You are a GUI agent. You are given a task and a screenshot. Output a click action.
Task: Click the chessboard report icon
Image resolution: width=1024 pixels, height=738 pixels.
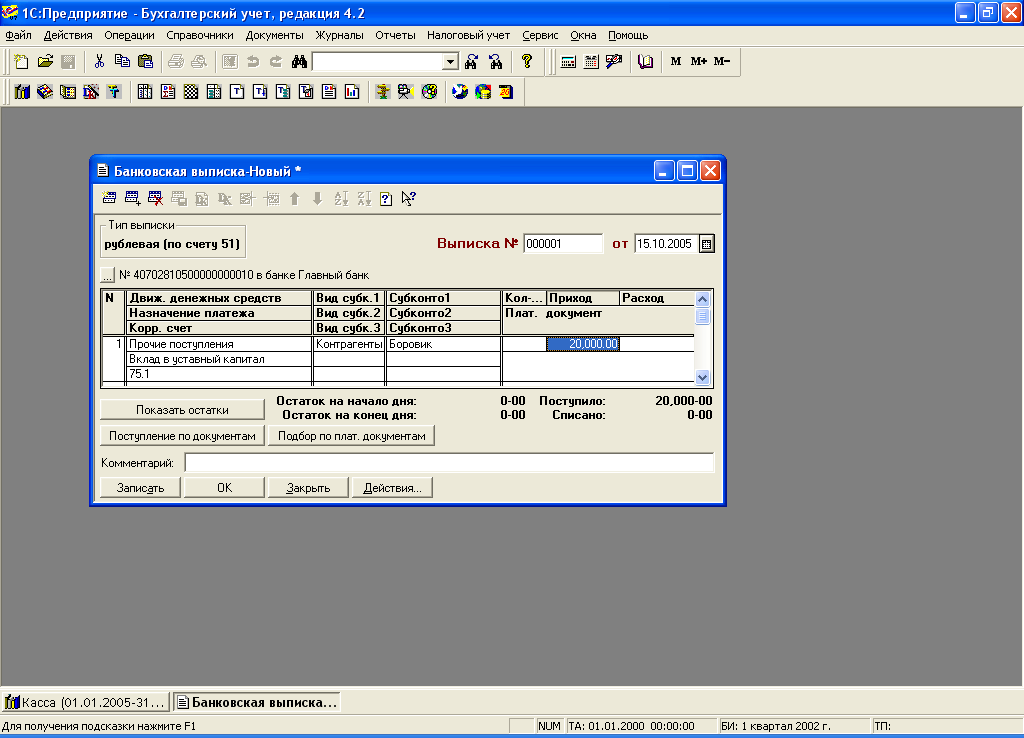191,92
